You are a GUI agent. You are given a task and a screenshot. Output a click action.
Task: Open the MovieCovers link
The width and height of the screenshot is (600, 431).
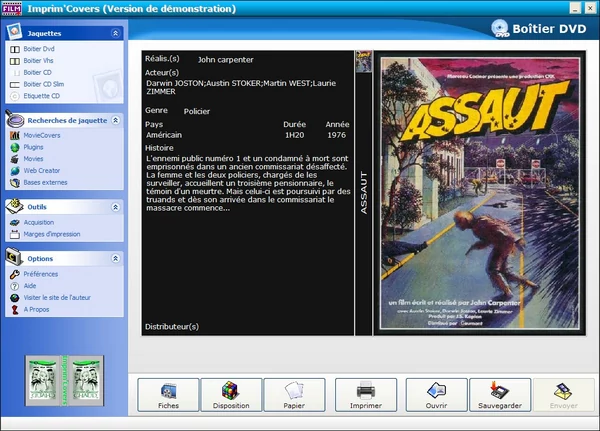tap(42, 136)
